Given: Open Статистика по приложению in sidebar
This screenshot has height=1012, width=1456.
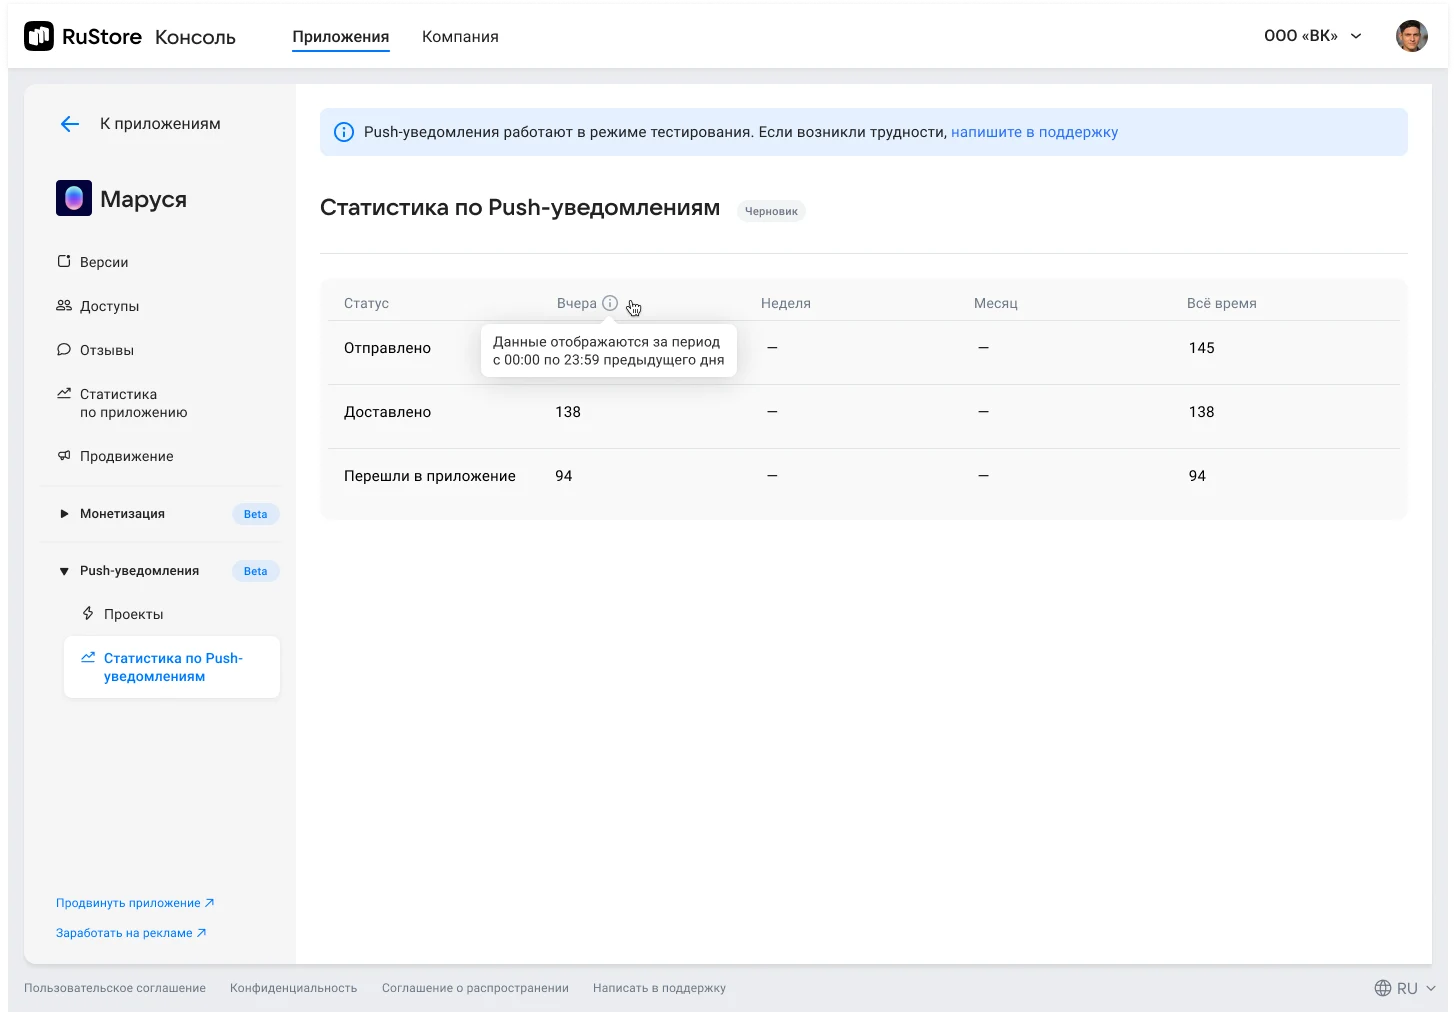Looking at the screenshot, I should (133, 403).
